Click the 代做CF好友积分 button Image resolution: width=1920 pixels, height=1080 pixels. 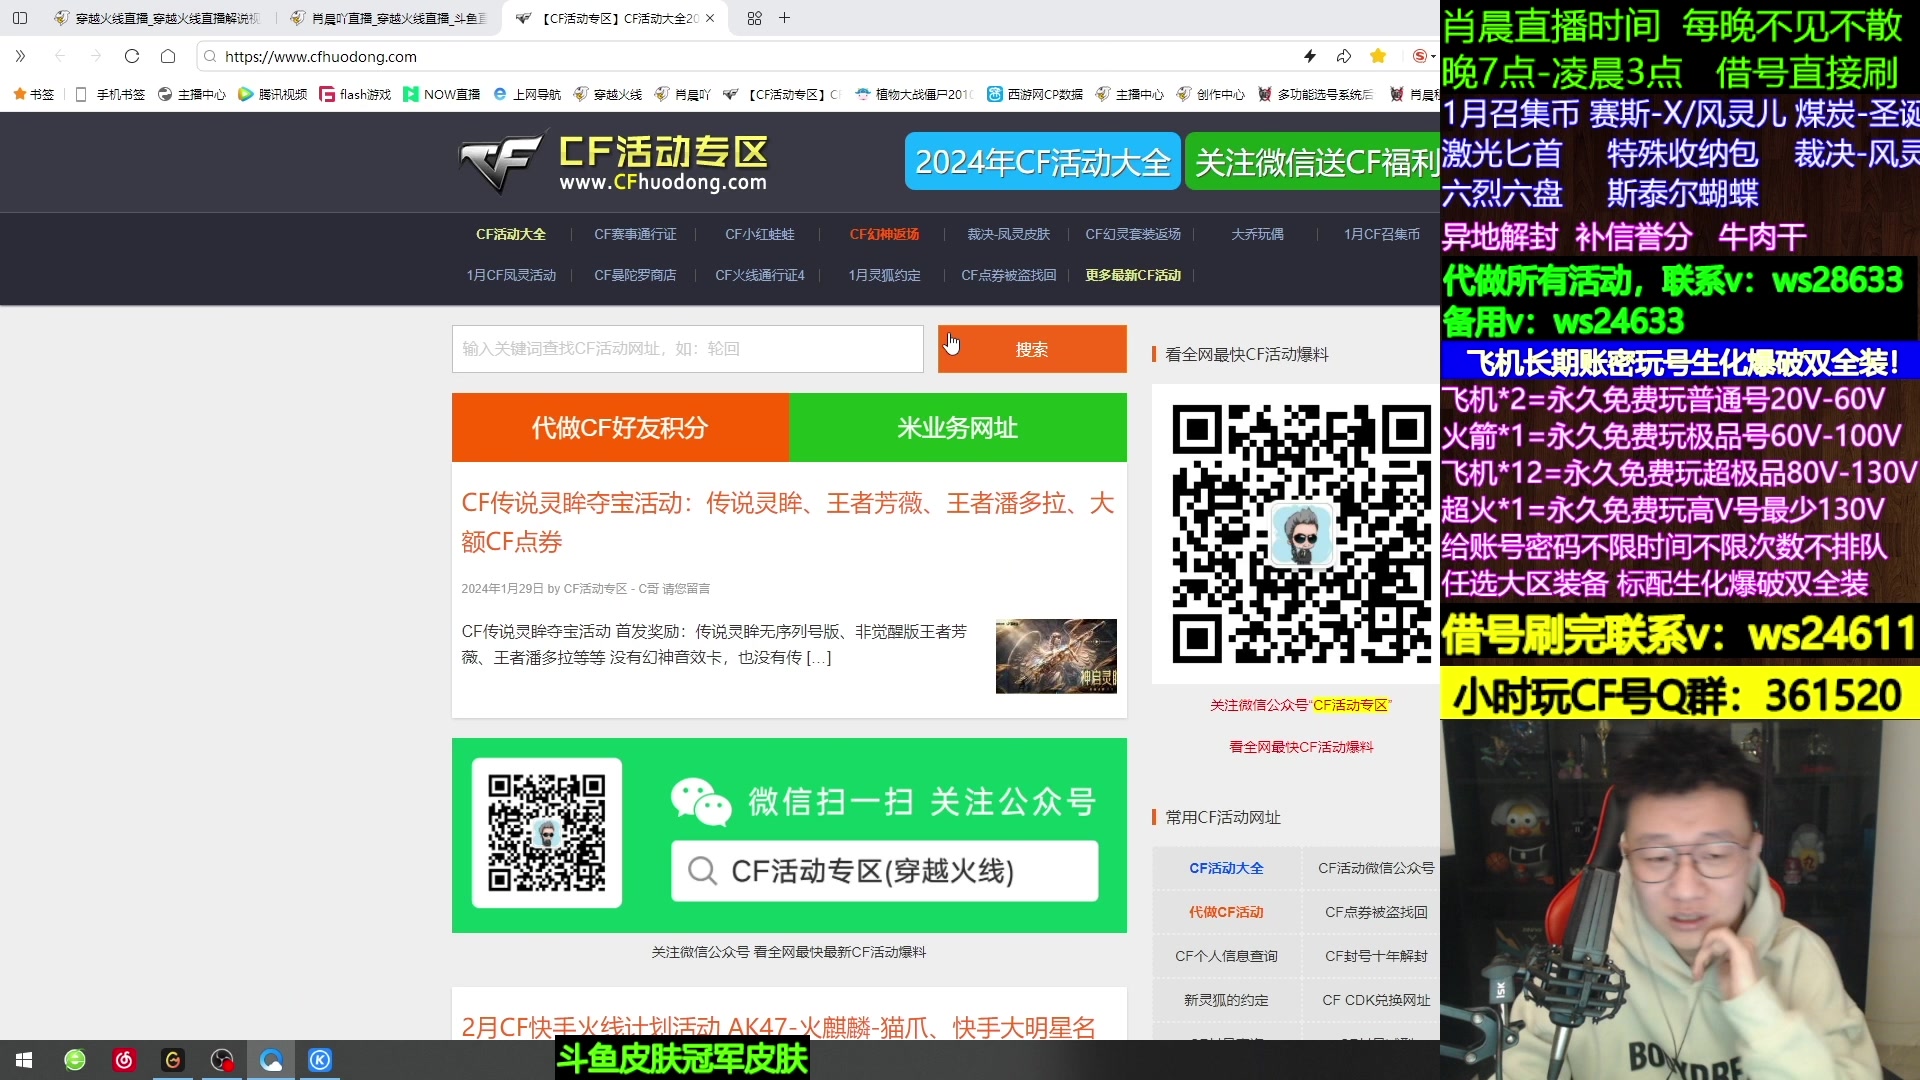[x=620, y=427]
